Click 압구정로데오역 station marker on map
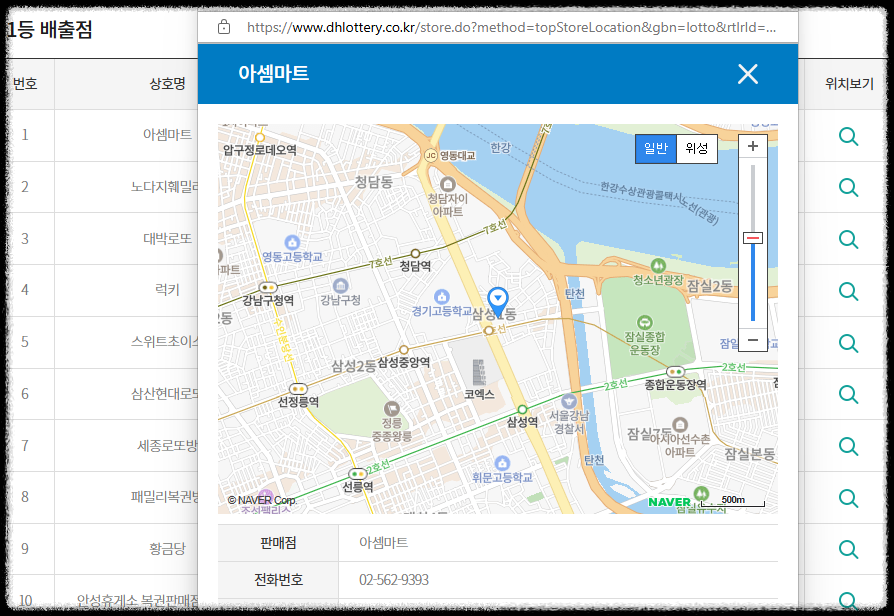894x616 pixels. 260,137
